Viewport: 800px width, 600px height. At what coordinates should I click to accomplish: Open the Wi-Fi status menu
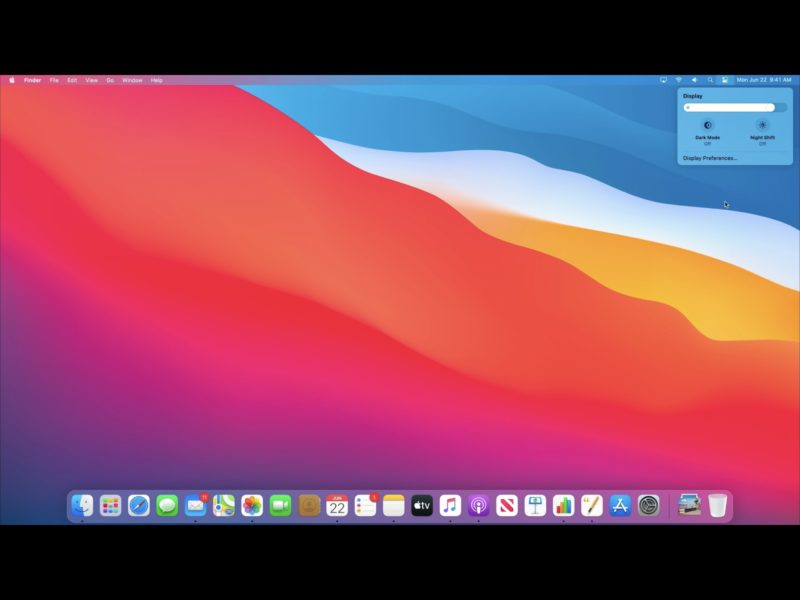point(679,80)
